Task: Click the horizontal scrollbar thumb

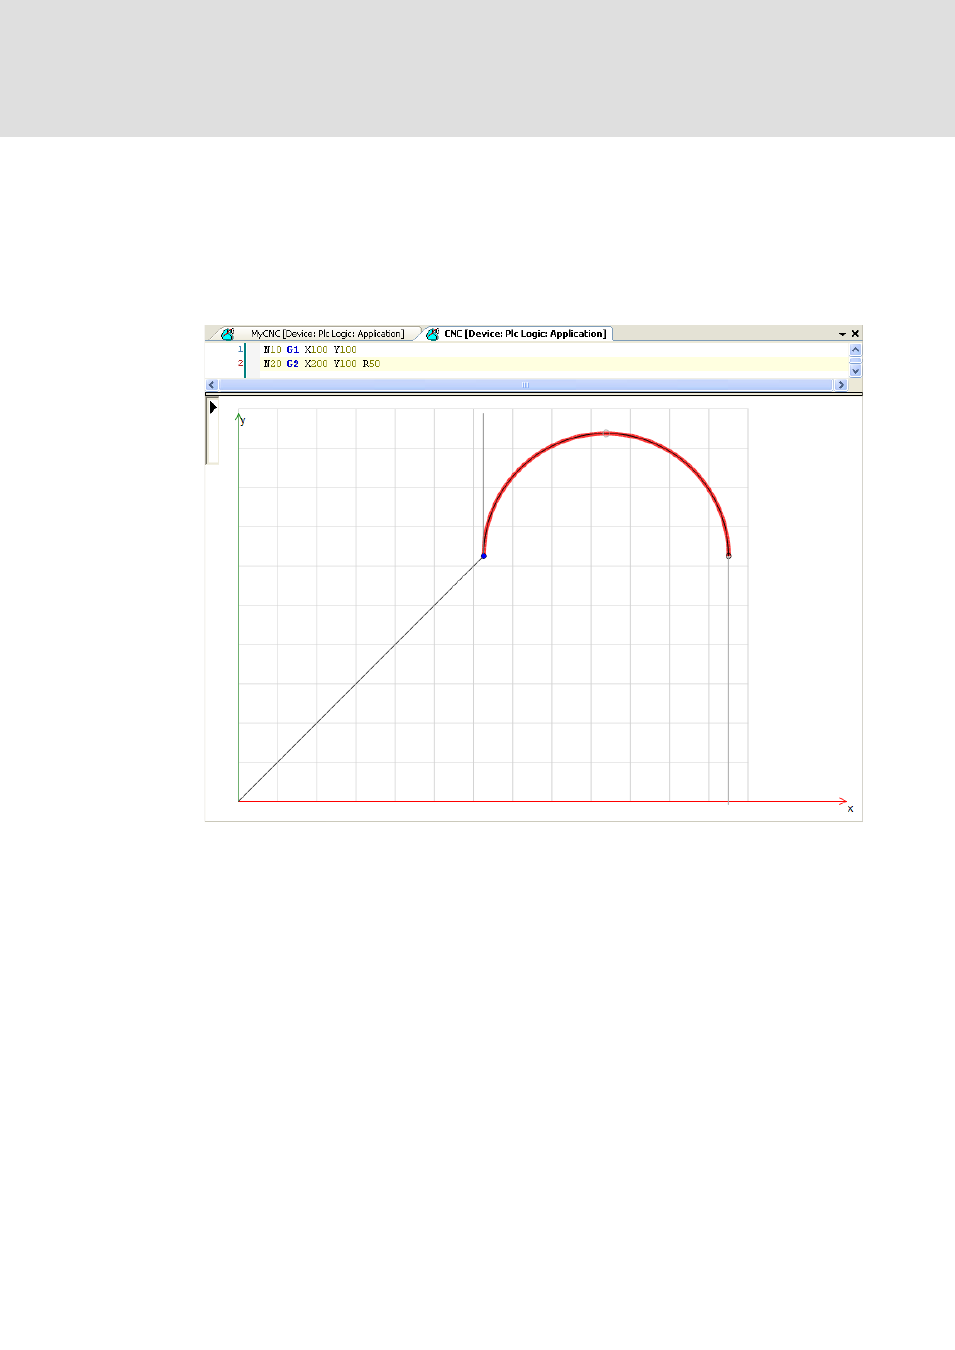Action: point(526,385)
